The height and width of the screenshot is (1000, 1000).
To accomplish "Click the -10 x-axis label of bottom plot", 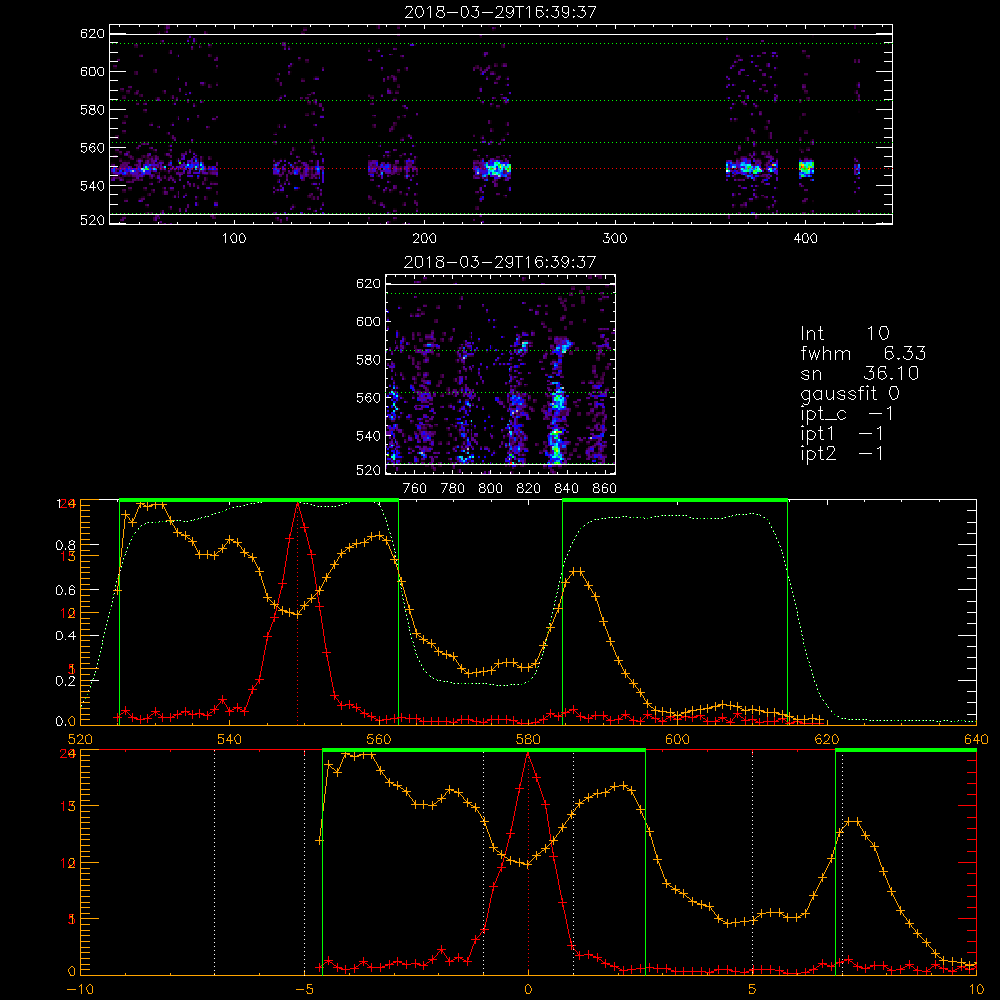I will tap(80, 989).
